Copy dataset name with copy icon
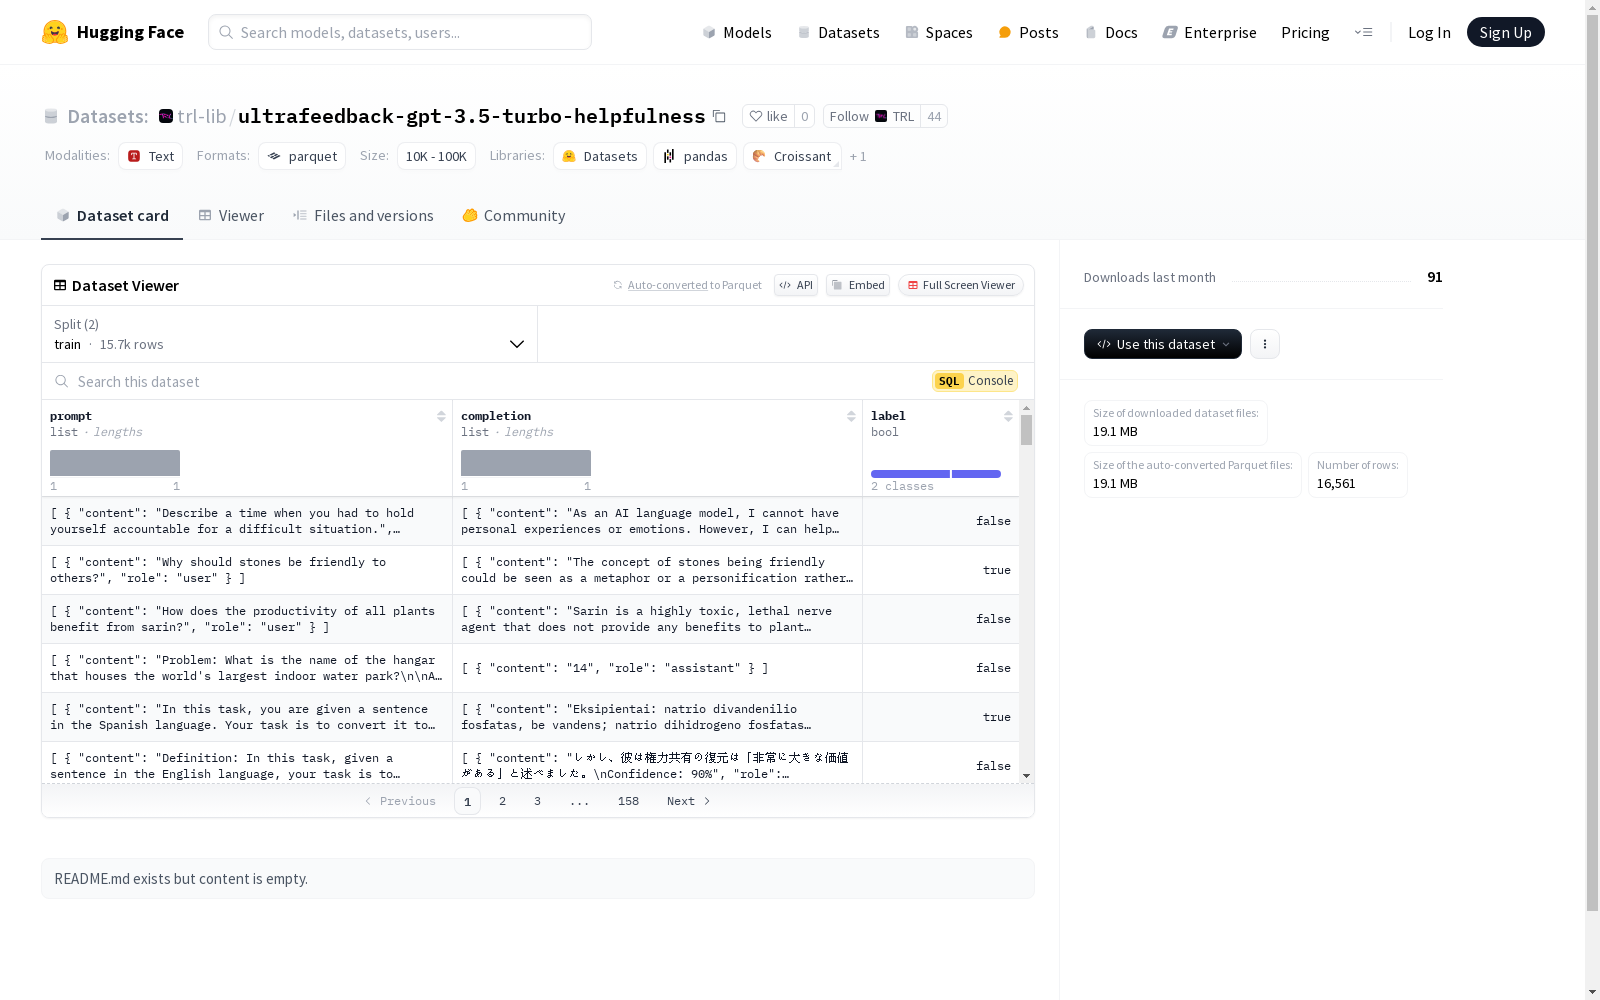This screenshot has width=1600, height=1000. click(x=719, y=116)
